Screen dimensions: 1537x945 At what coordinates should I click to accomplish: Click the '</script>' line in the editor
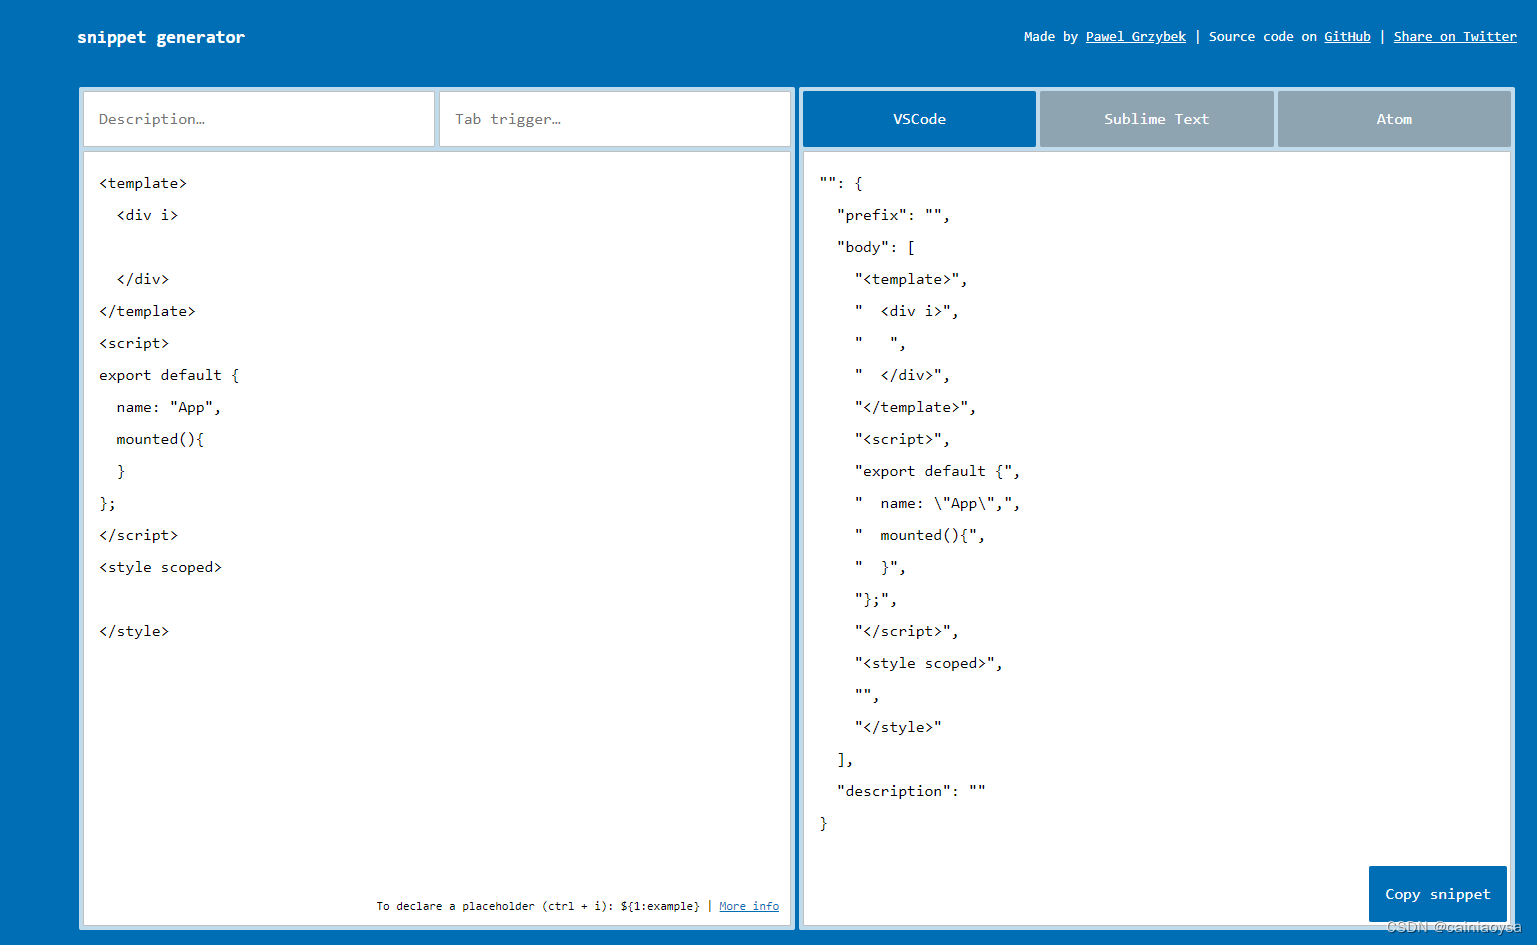pyautogui.click(x=138, y=535)
